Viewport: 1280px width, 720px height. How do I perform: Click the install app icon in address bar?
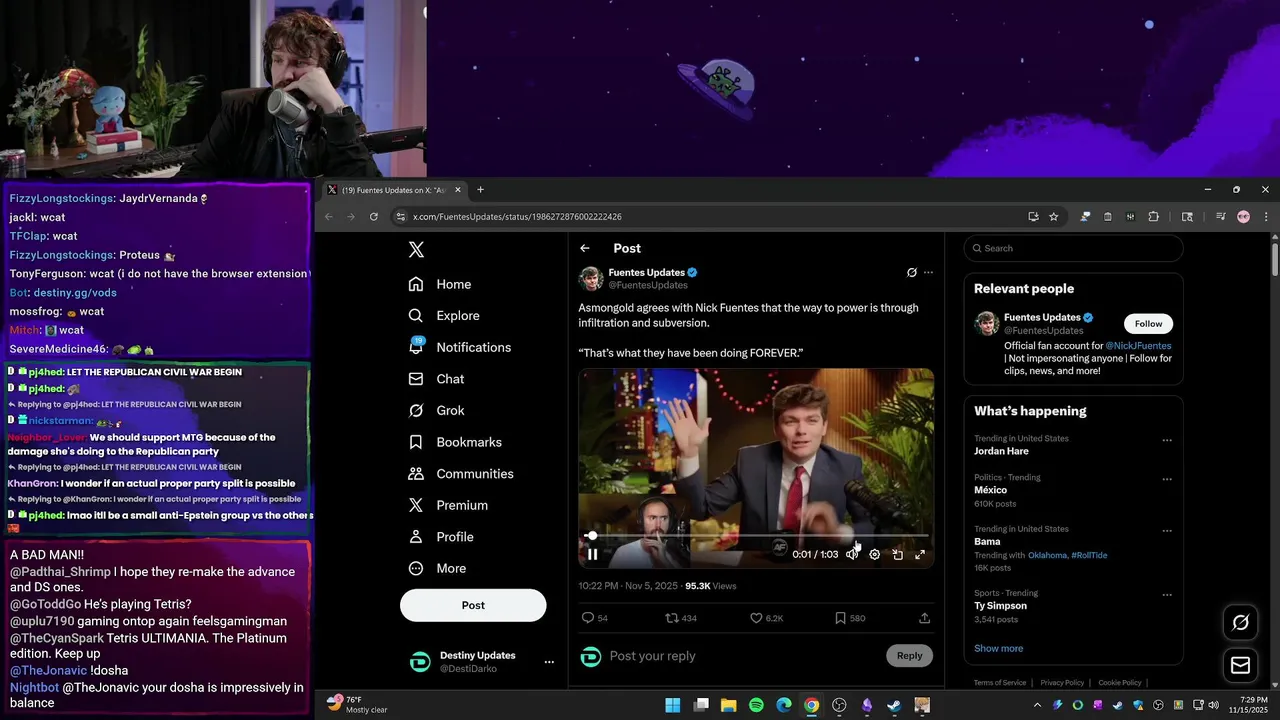coord(1033,217)
